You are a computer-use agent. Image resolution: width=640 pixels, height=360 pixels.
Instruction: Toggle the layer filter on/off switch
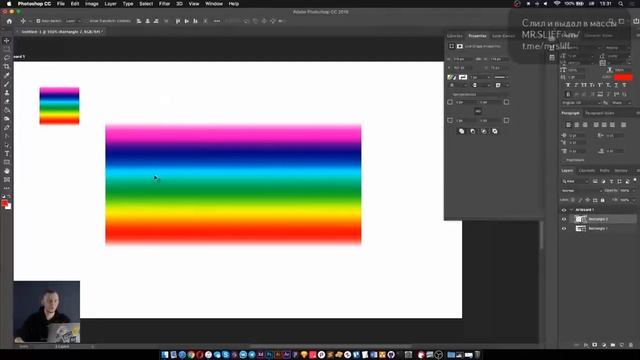[x=635, y=180]
